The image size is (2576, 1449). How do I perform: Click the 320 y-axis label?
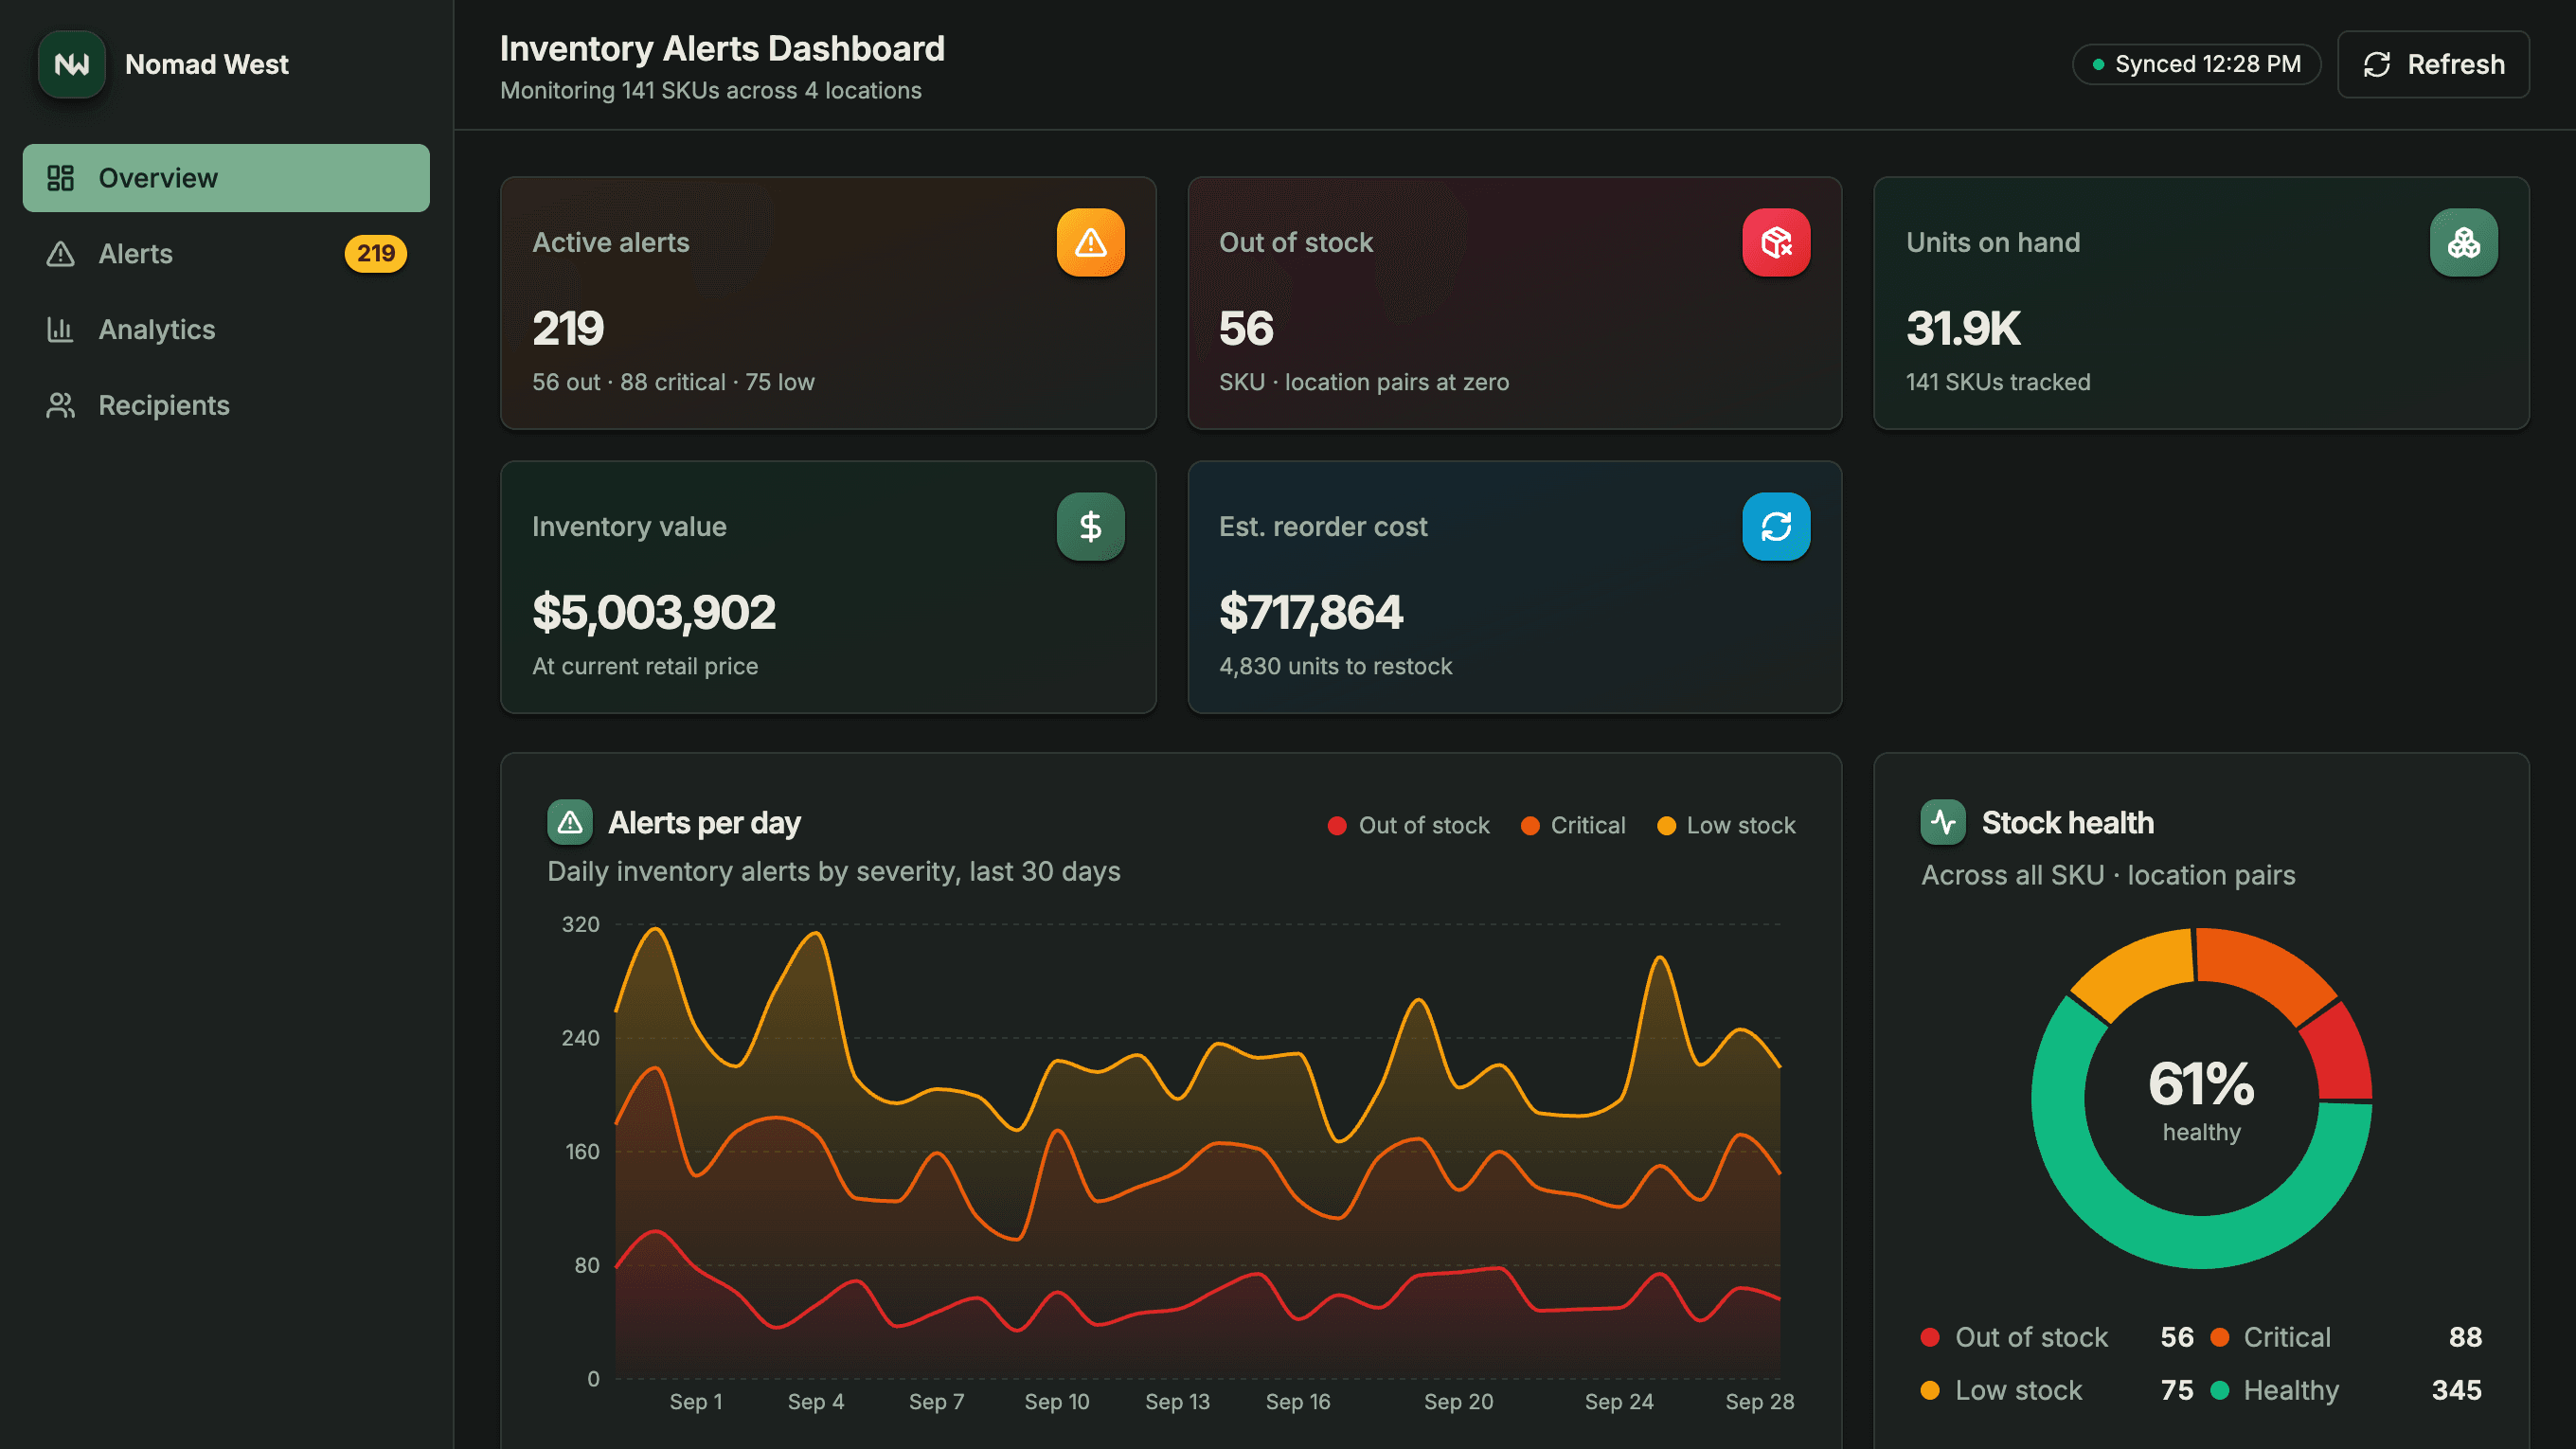pos(580,924)
